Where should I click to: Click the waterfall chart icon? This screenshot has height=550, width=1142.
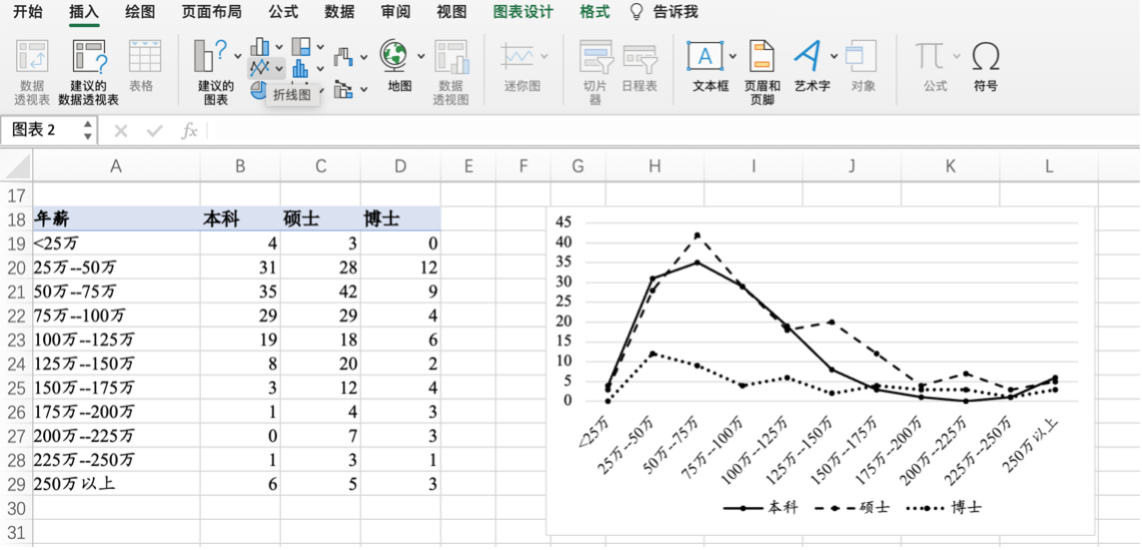click(x=343, y=57)
